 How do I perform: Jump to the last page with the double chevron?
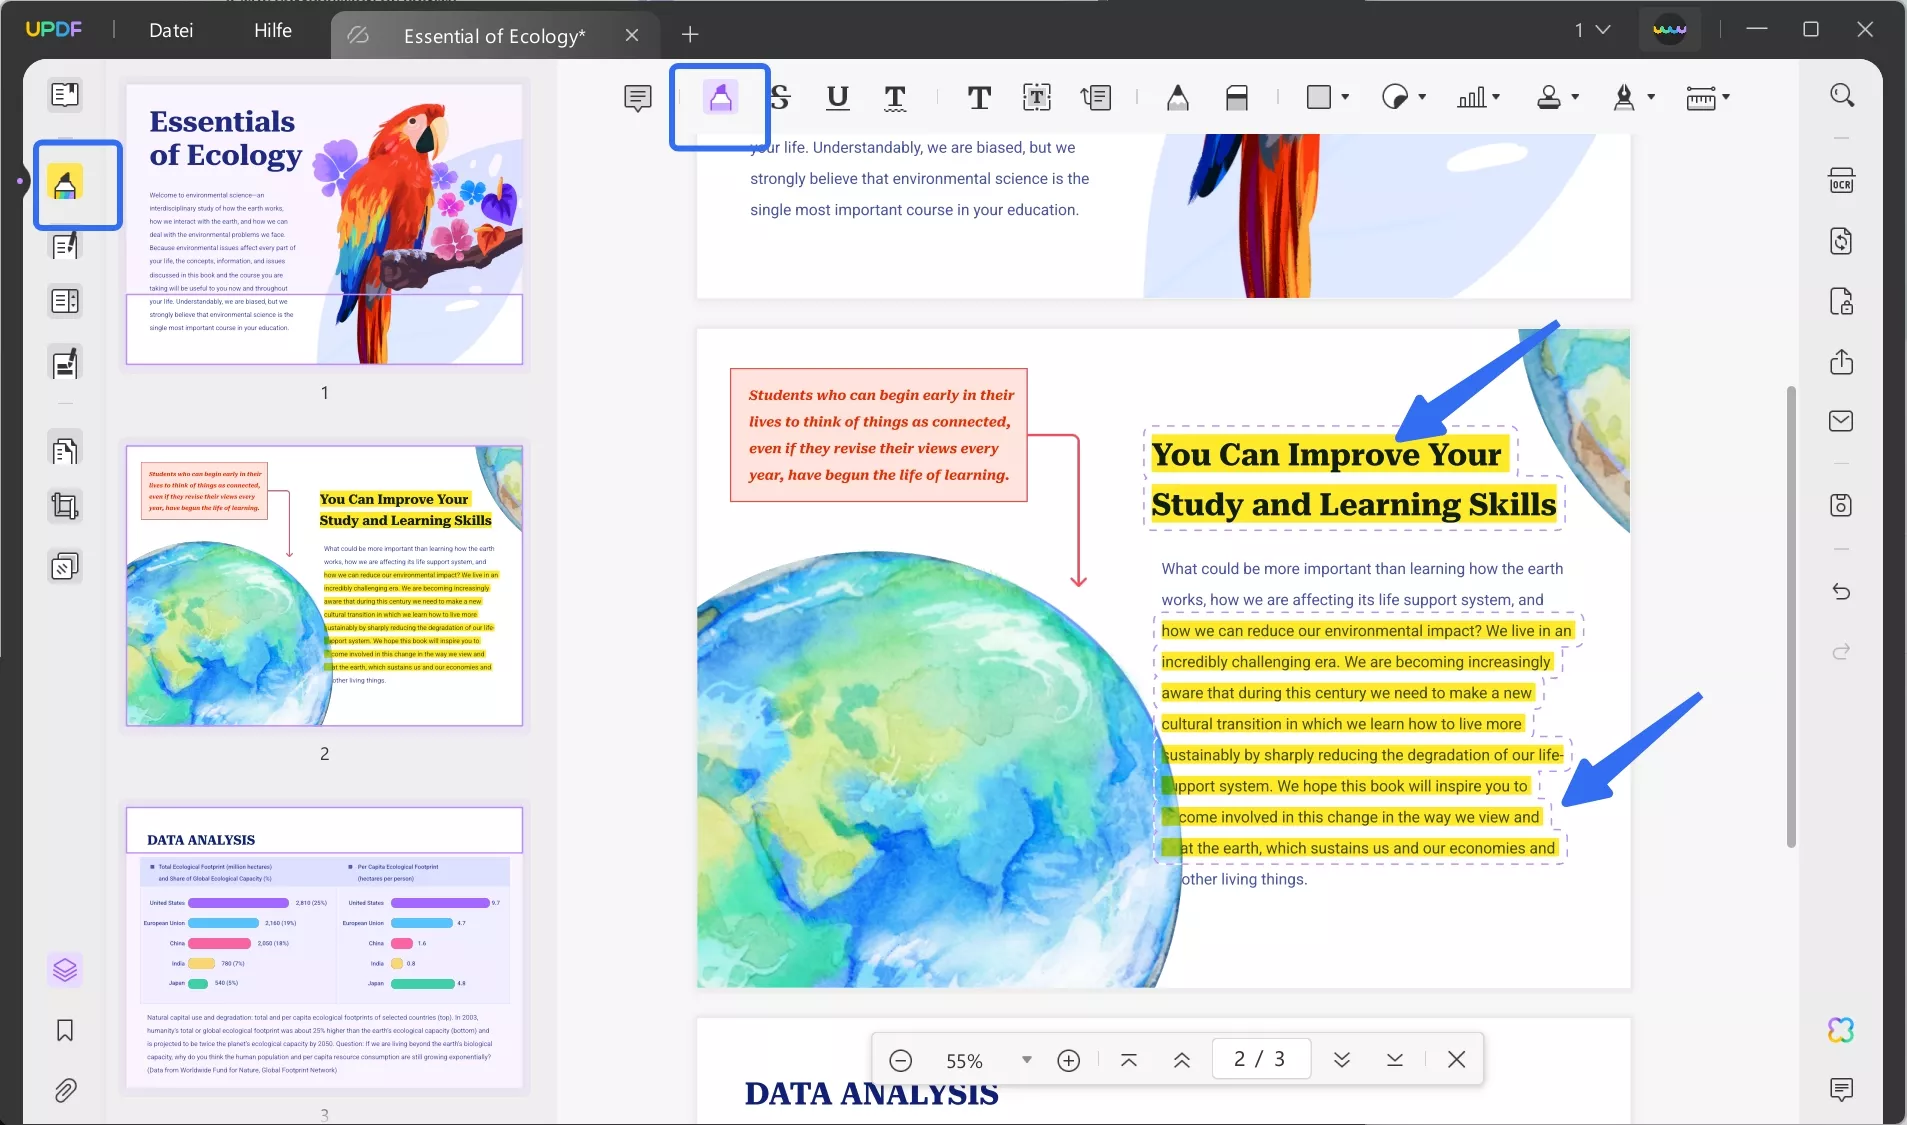[x=1343, y=1060]
